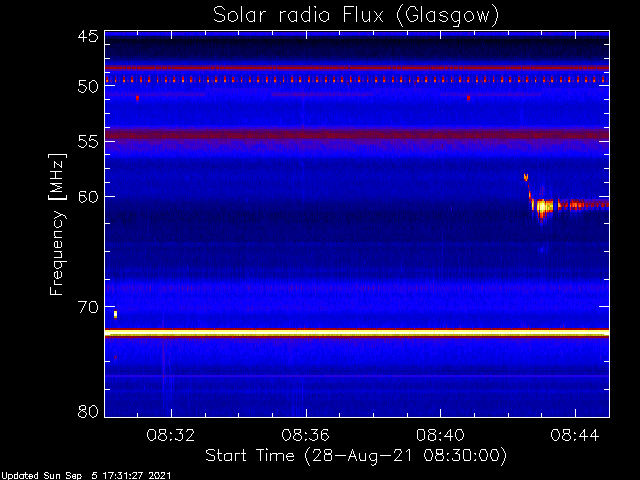Click the "Frequency [MHz]" axis label
This screenshot has height=480, width=640.
(x=57, y=224)
